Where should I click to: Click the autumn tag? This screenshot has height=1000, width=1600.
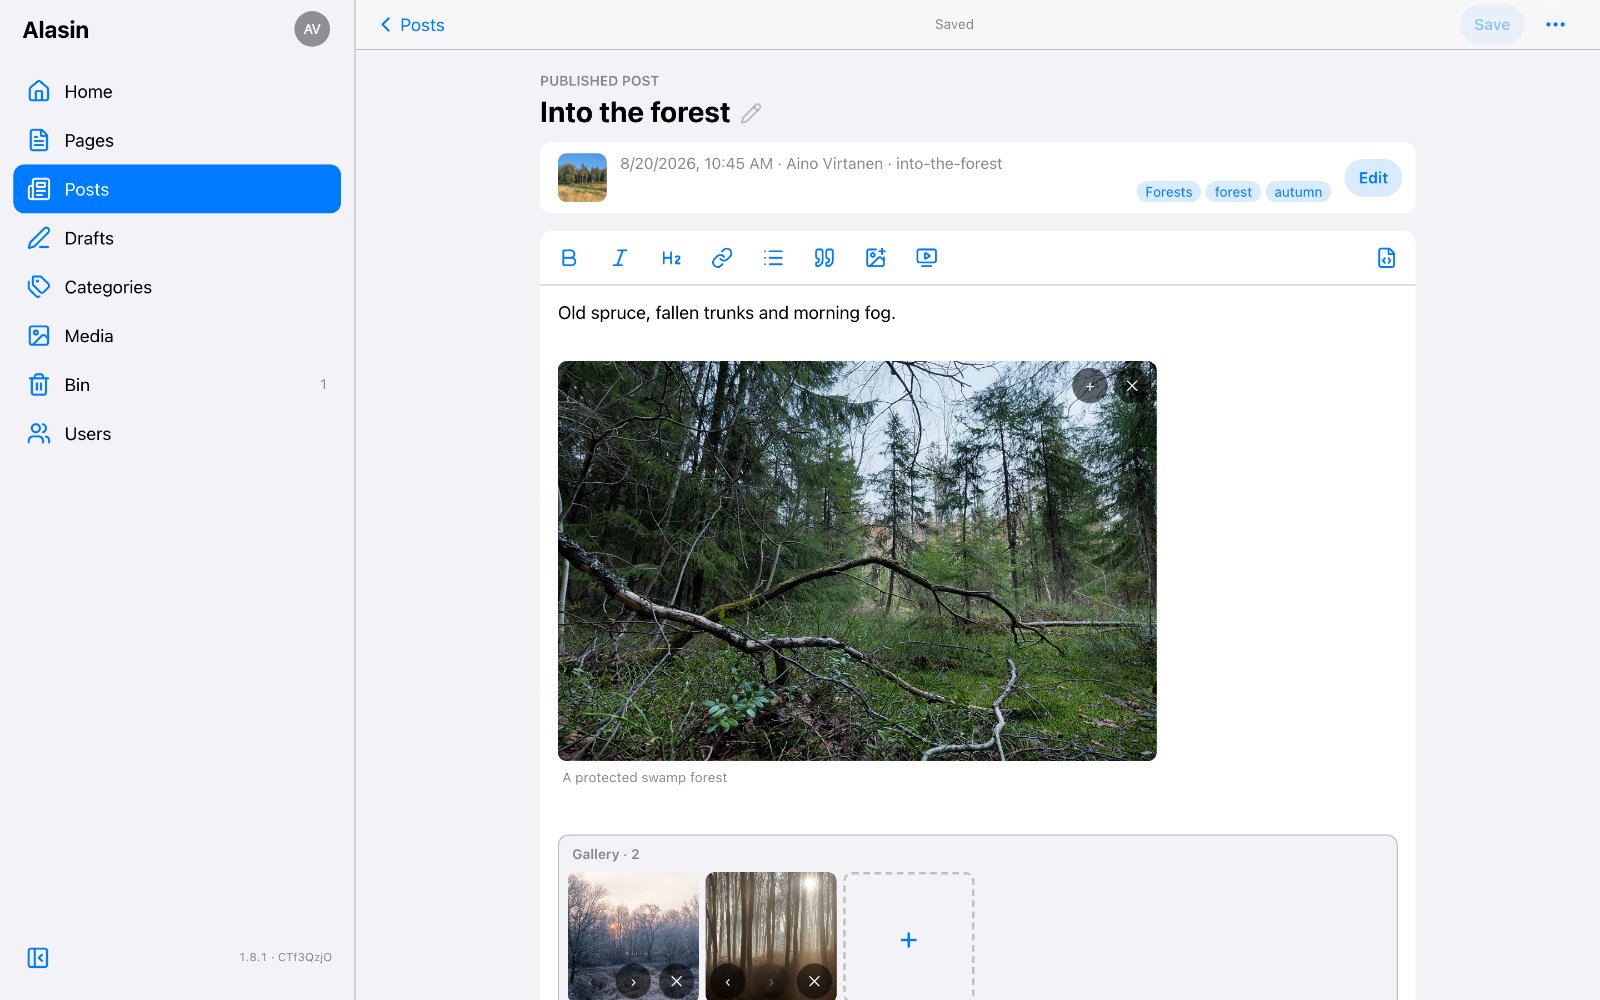point(1298,192)
